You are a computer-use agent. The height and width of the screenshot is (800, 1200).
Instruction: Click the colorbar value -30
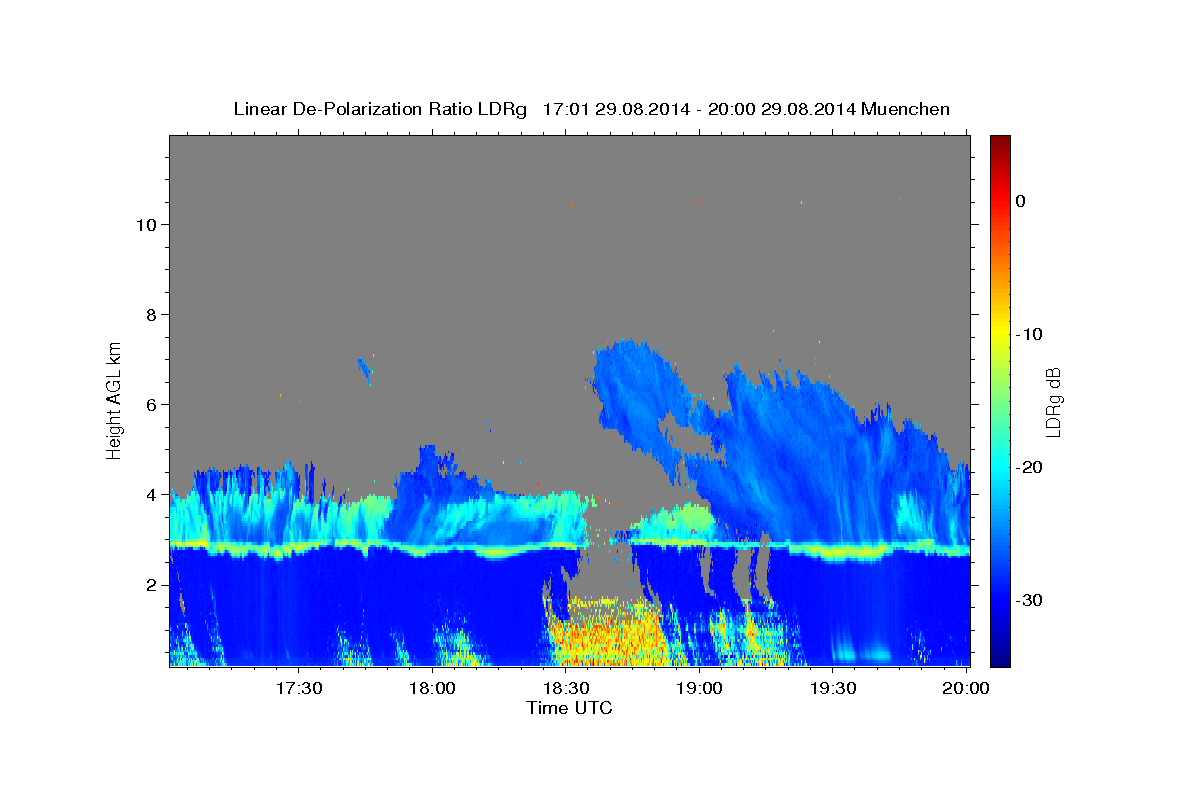pyautogui.click(x=1028, y=600)
